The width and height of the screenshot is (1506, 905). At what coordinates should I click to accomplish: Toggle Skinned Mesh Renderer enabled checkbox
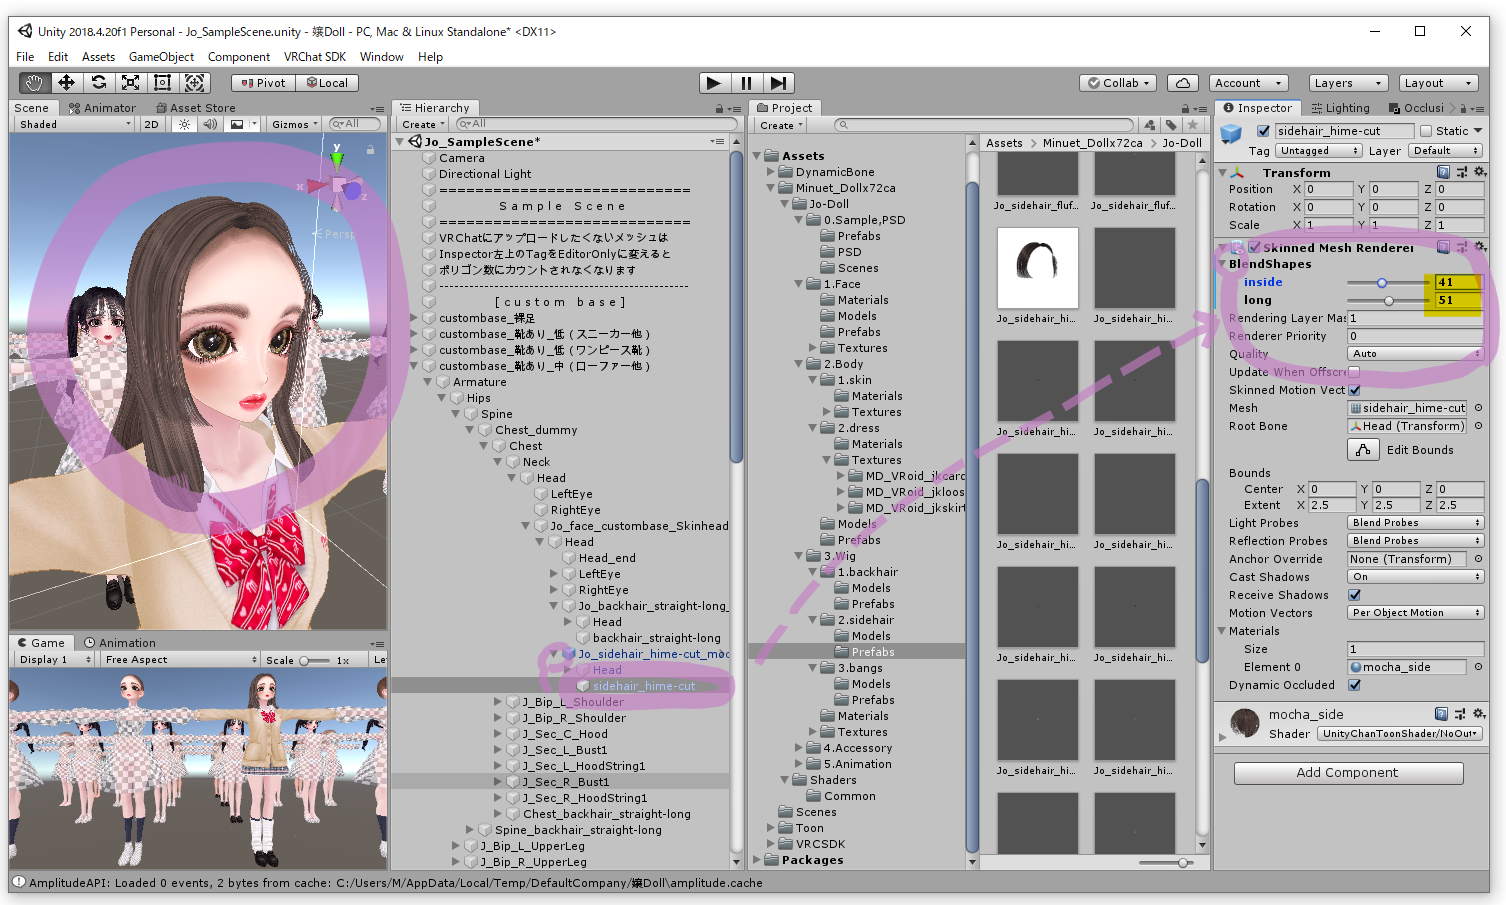(x=1254, y=247)
